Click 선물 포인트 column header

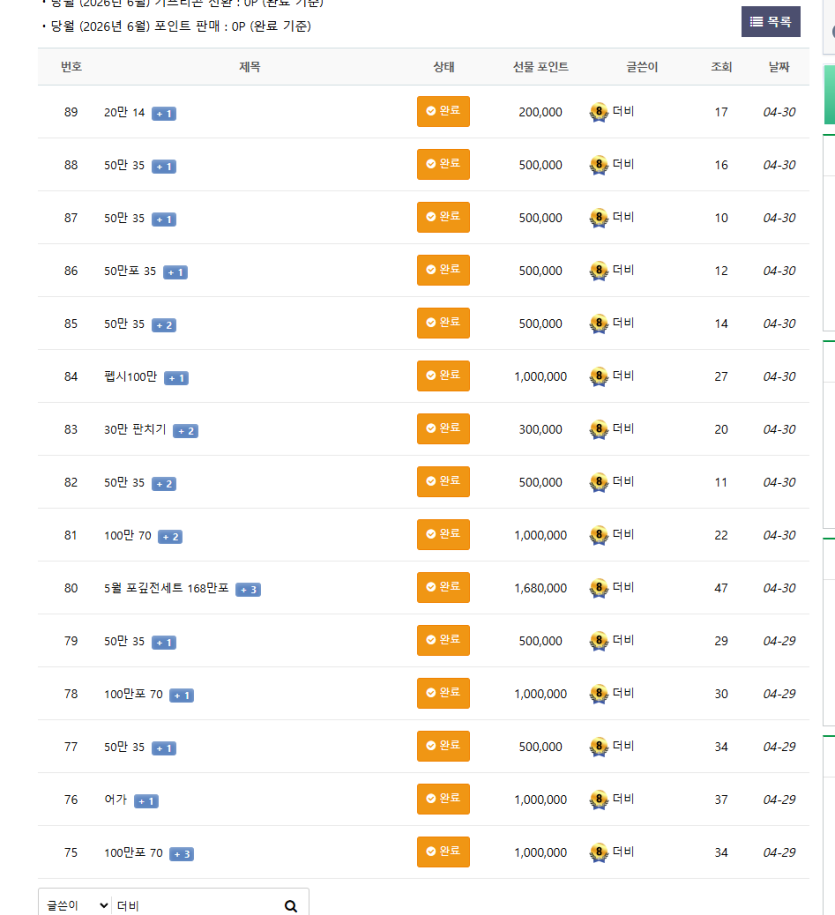[x=540, y=67]
